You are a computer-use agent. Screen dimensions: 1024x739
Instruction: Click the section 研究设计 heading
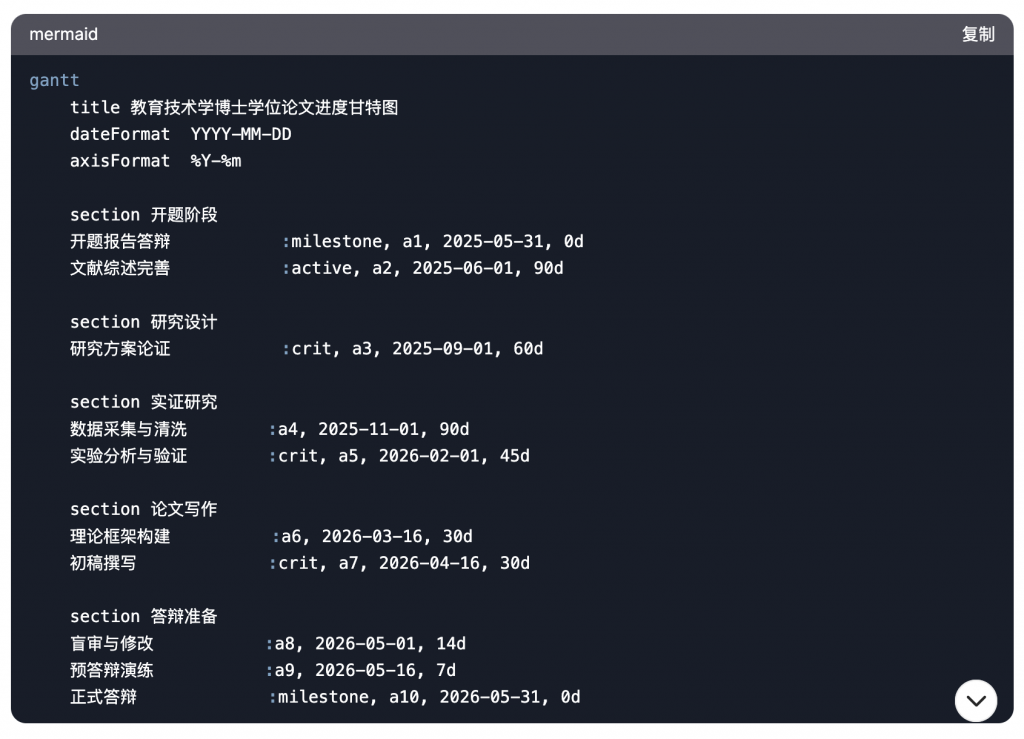coord(144,321)
